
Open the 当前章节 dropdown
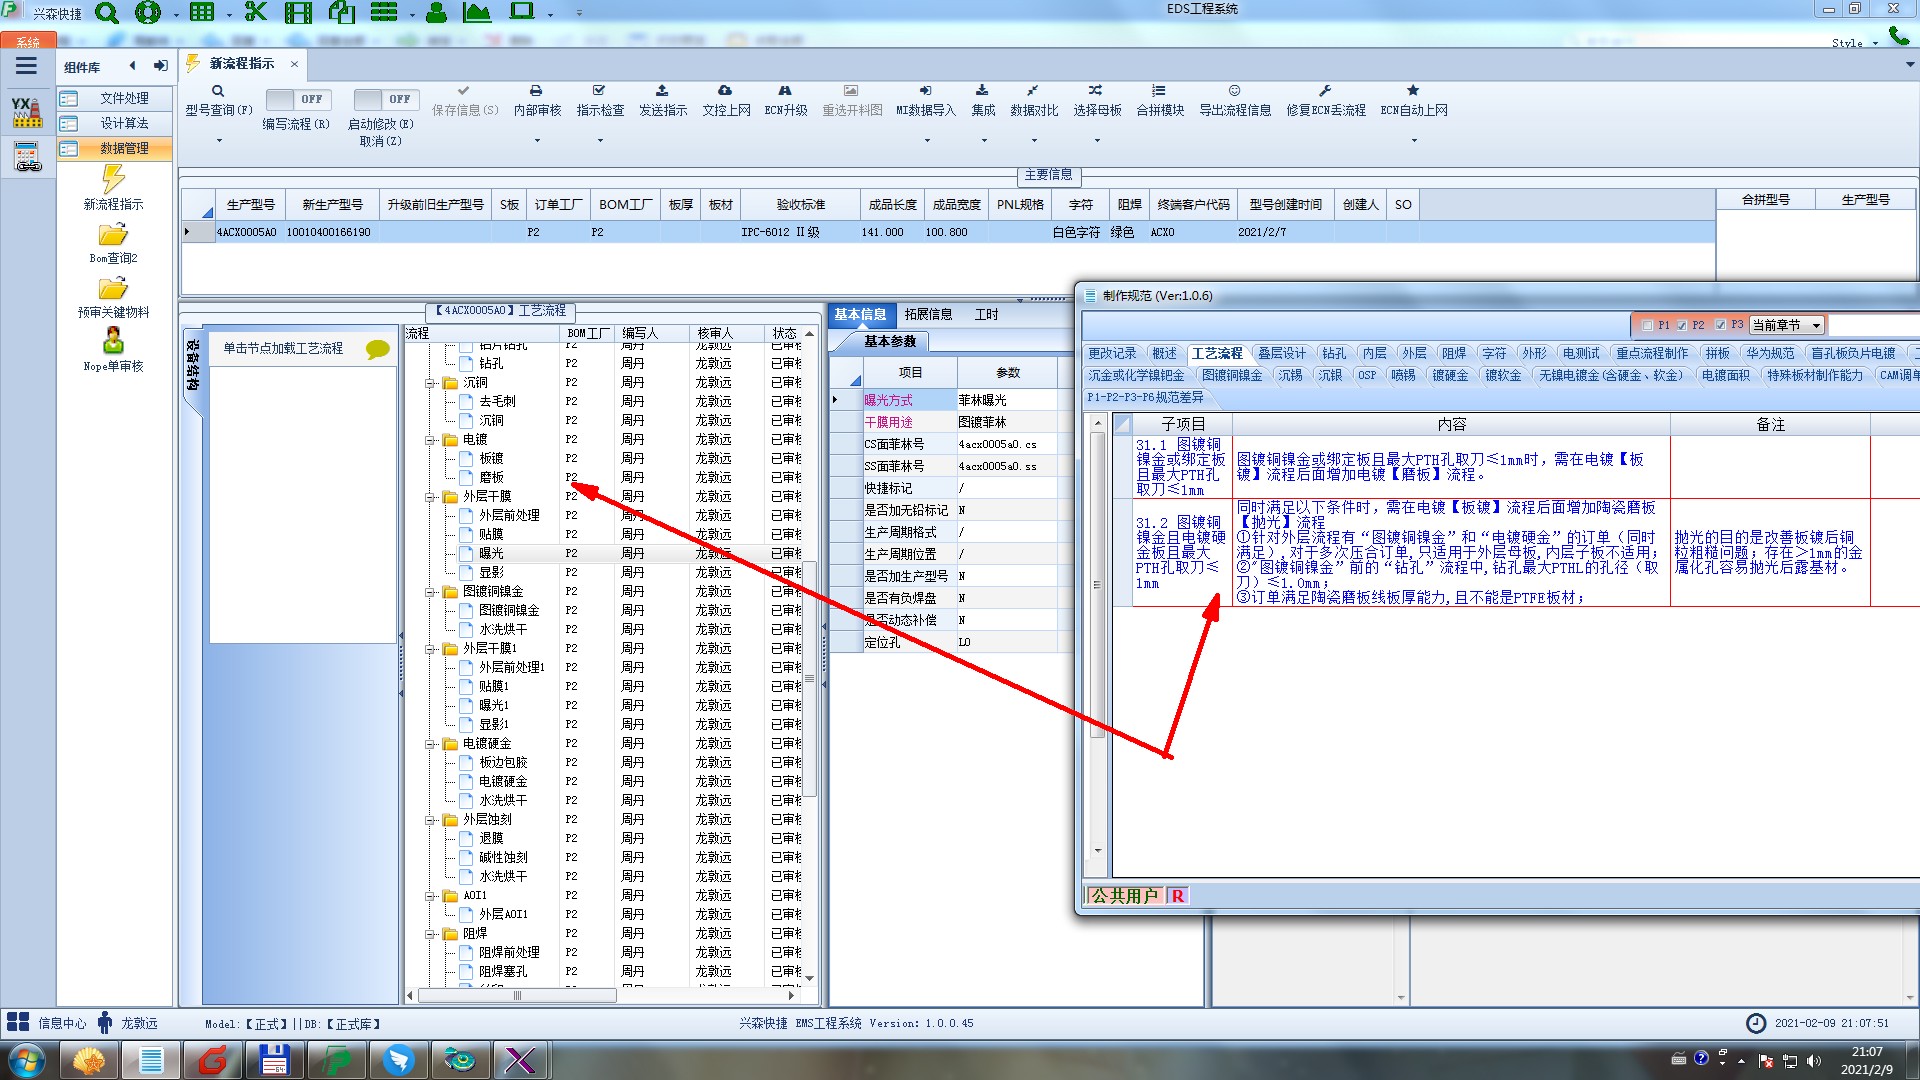pyautogui.click(x=1816, y=325)
